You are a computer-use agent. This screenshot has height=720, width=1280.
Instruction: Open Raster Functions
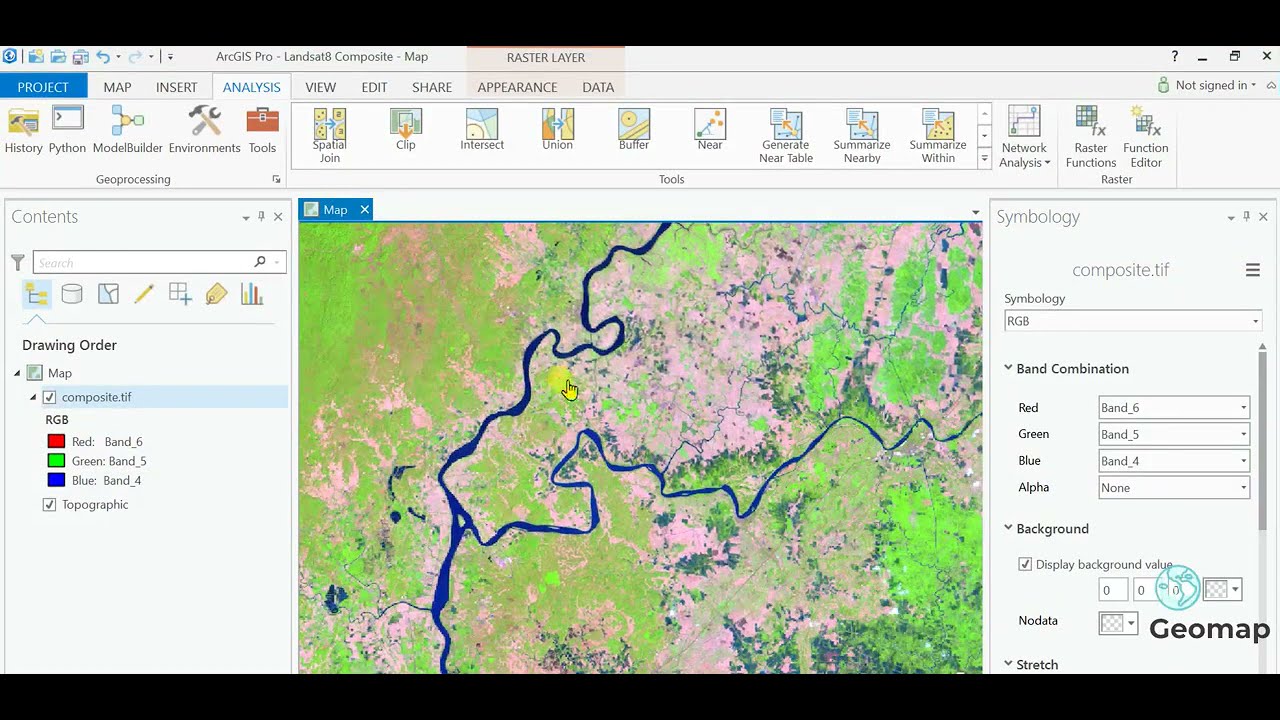click(x=1090, y=137)
